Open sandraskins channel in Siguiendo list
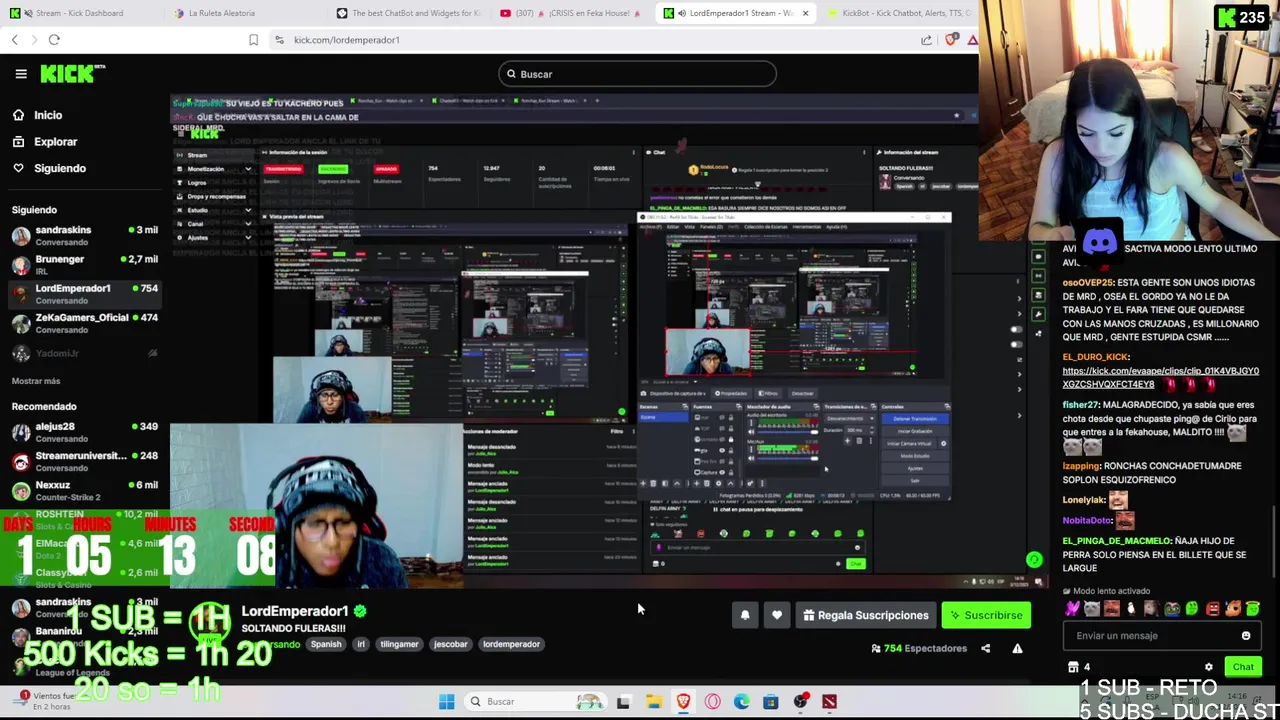Viewport: 1280px width, 720px height. [84, 236]
